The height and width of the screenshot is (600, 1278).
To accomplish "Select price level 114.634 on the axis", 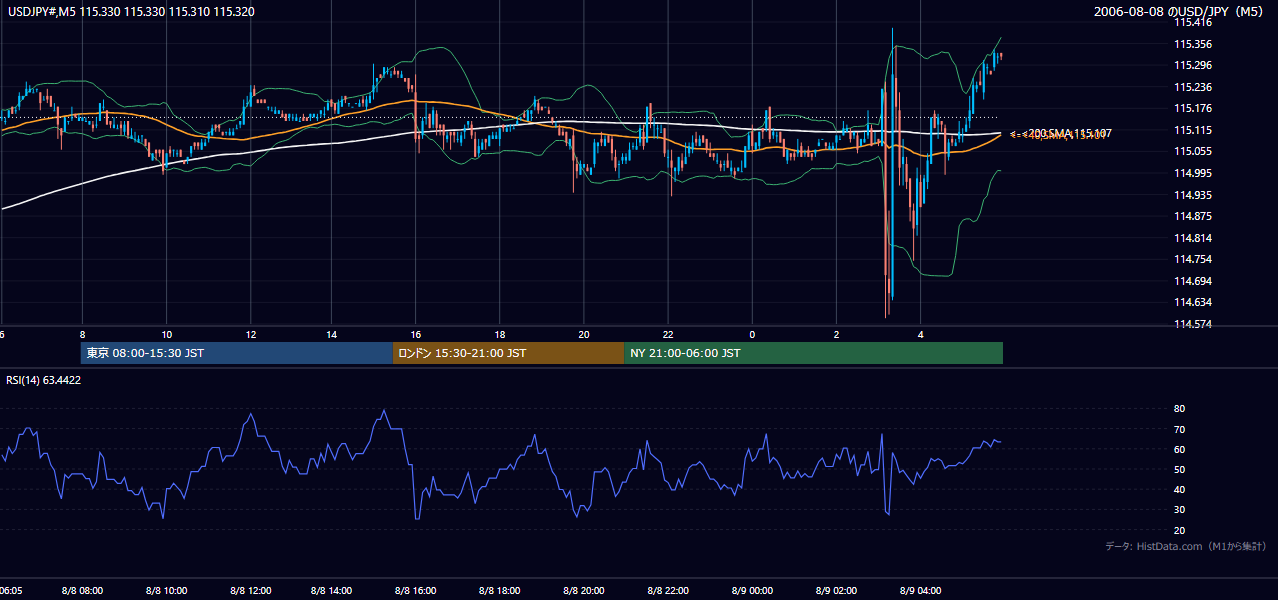I will pos(1195,302).
